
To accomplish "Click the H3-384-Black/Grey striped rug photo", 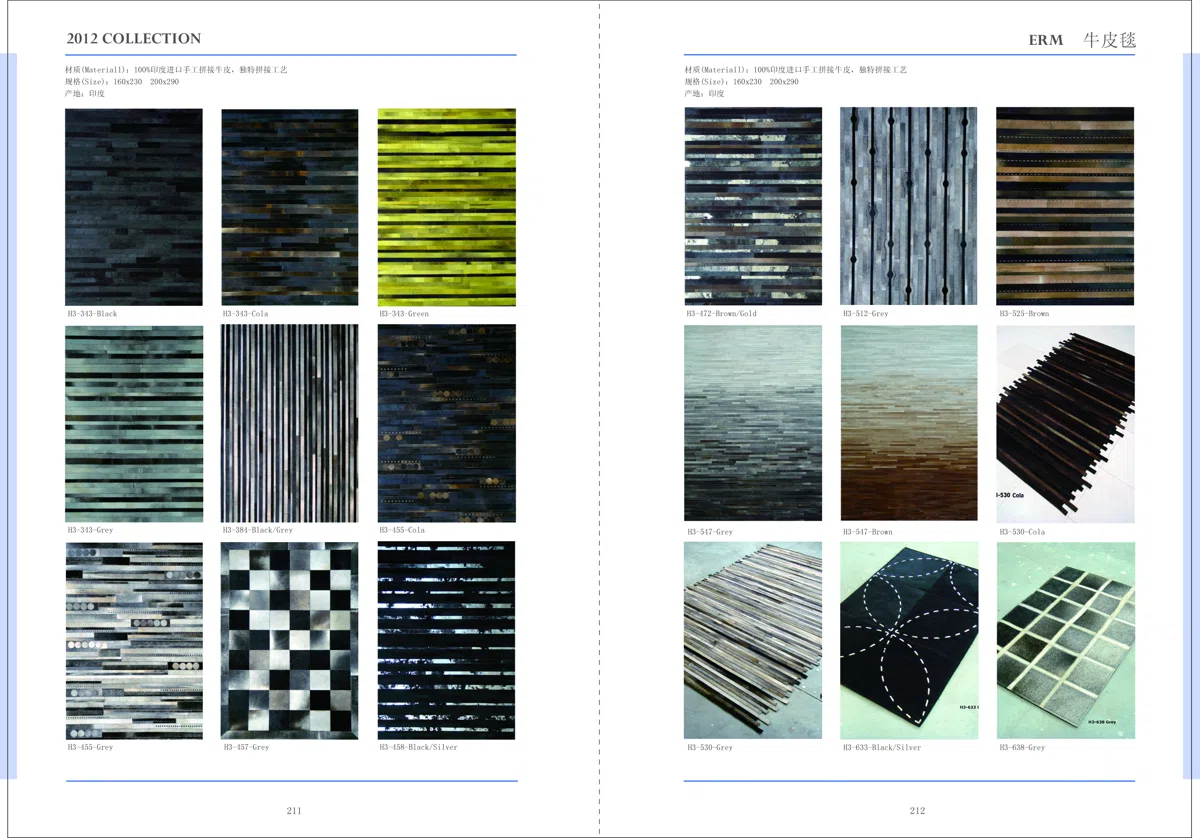I will pyautogui.click(x=290, y=424).
